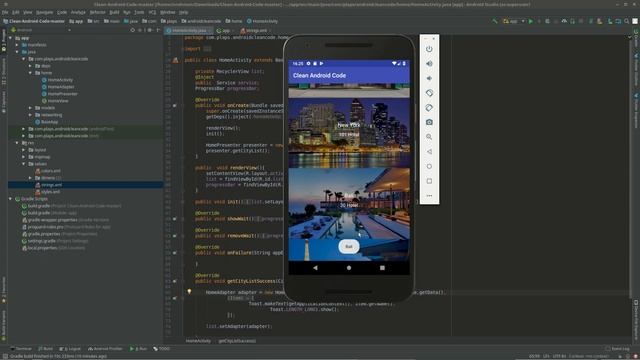Viewport: 640px width, 360px height.
Task: Click emulator sidebar overview square
Action: pos(429,181)
